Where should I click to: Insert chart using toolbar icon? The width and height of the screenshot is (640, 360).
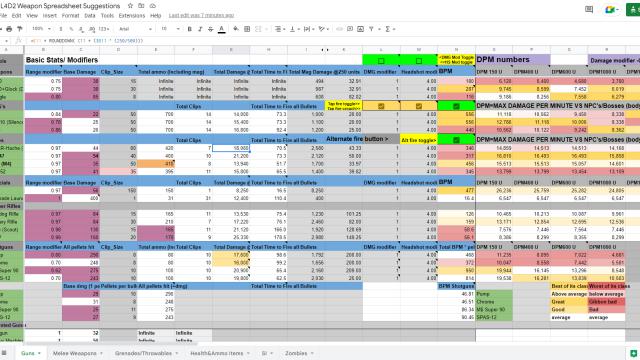pos(360,29)
